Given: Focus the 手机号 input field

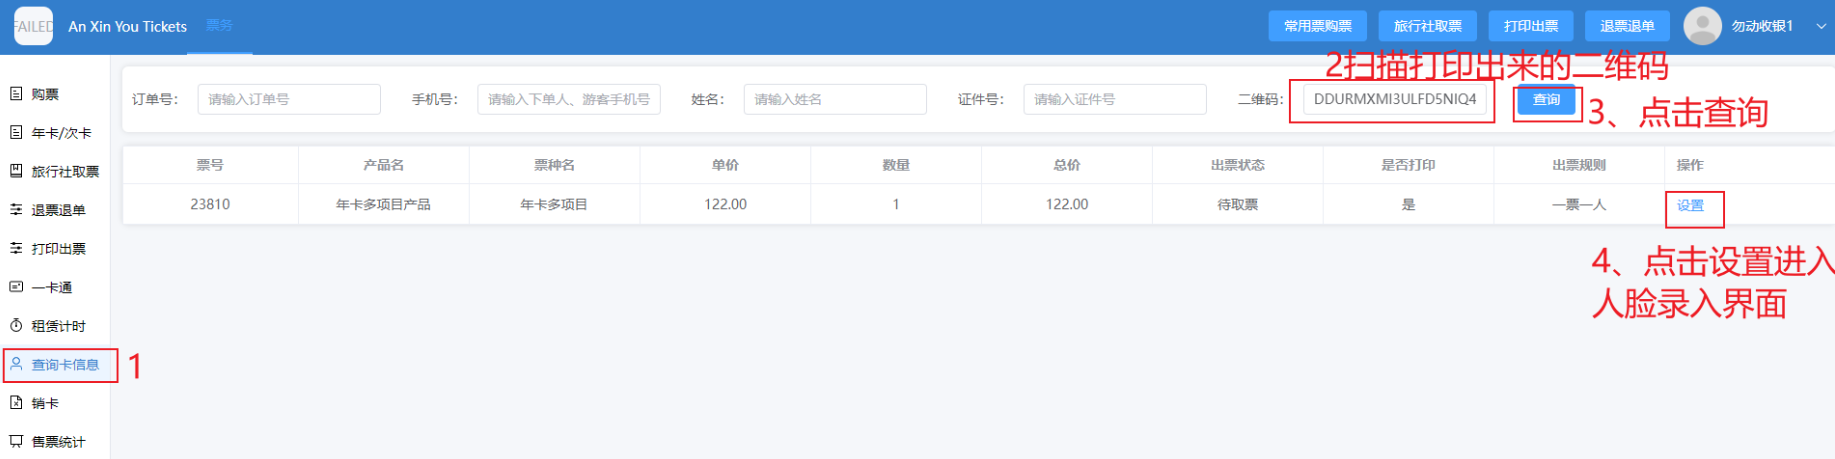Looking at the screenshot, I should click(569, 99).
